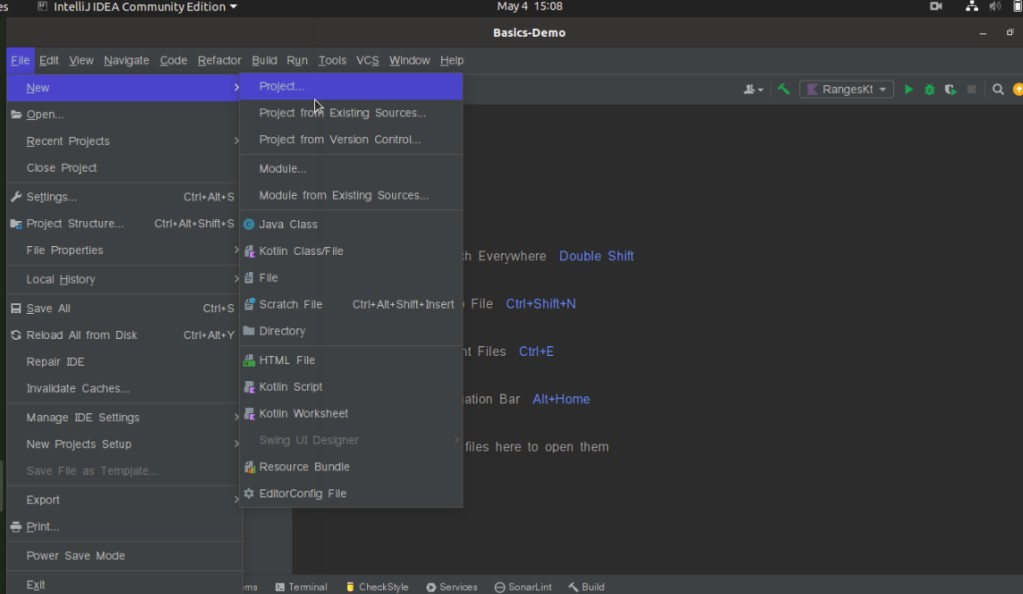This screenshot has height=594, width=1023.
Task: Open the user account icon dropdown
Action: tap(752, 89)
